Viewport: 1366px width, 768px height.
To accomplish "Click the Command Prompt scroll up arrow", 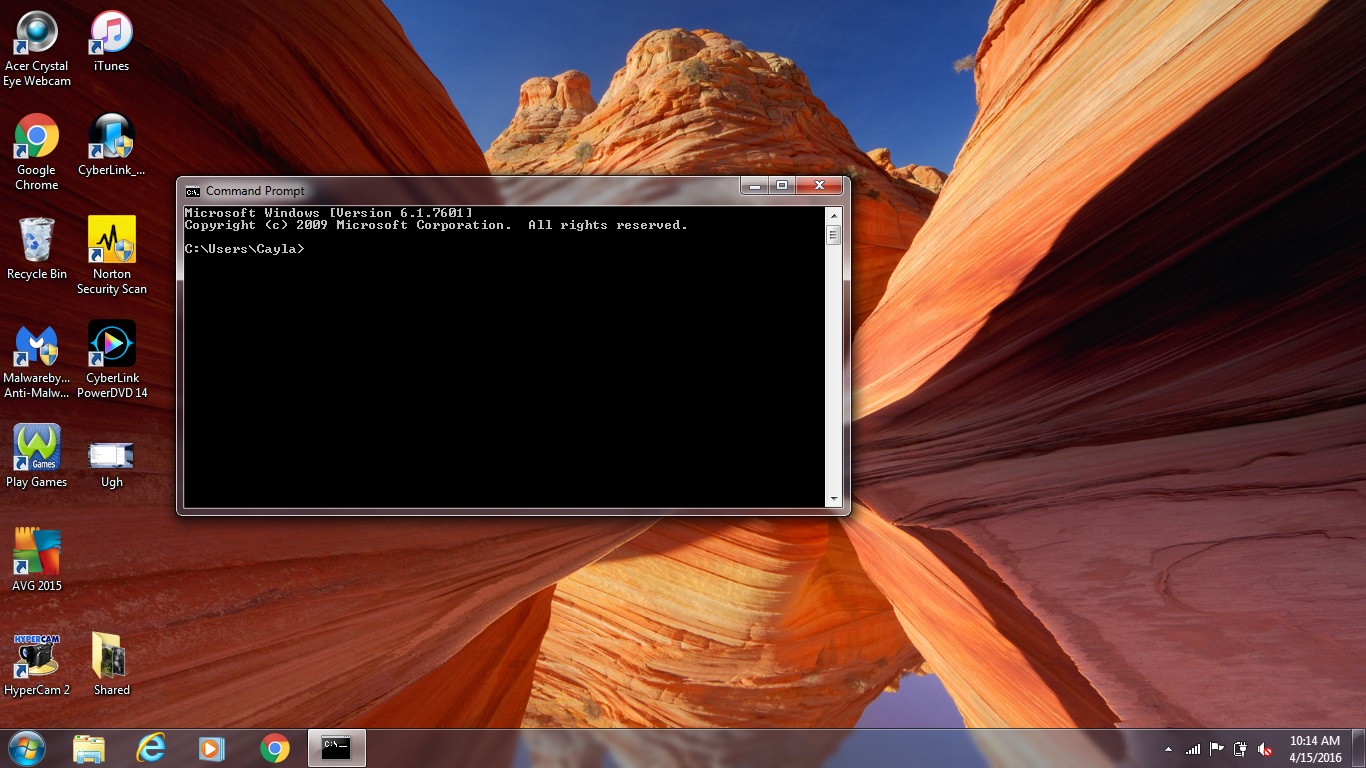I will tap(833, 215).
